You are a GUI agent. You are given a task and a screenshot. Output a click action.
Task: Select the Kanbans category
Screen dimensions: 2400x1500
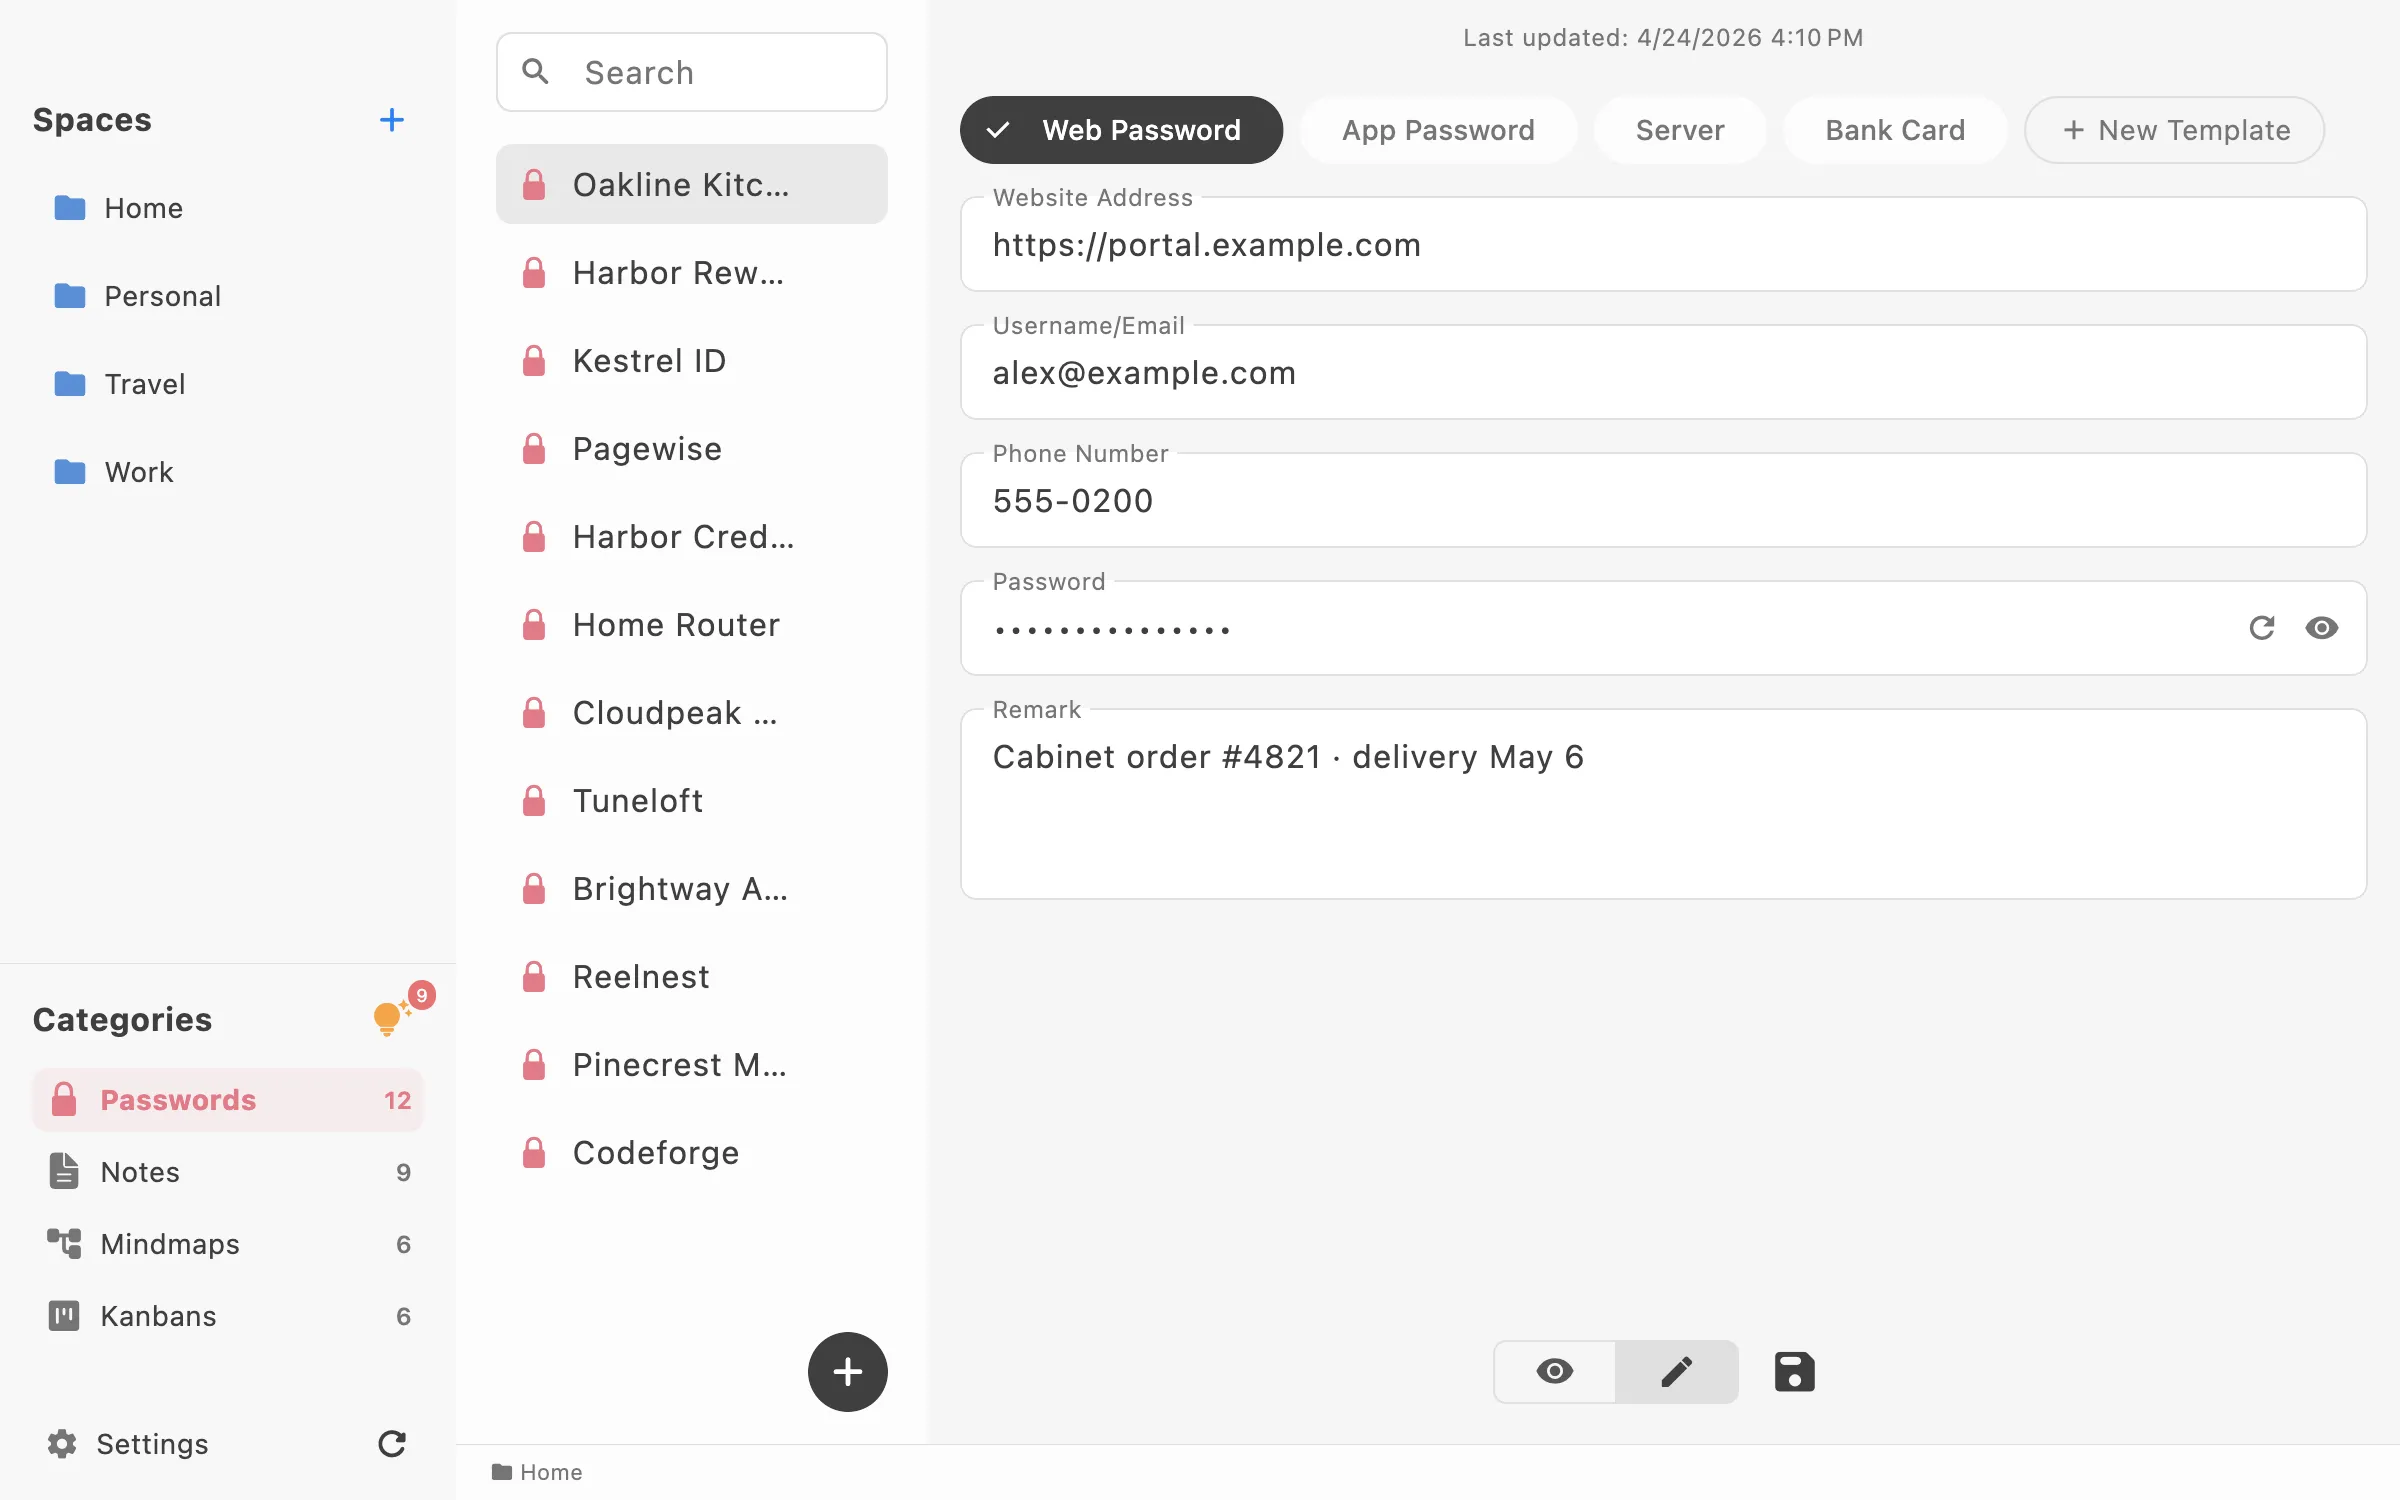click(228, 1316)
